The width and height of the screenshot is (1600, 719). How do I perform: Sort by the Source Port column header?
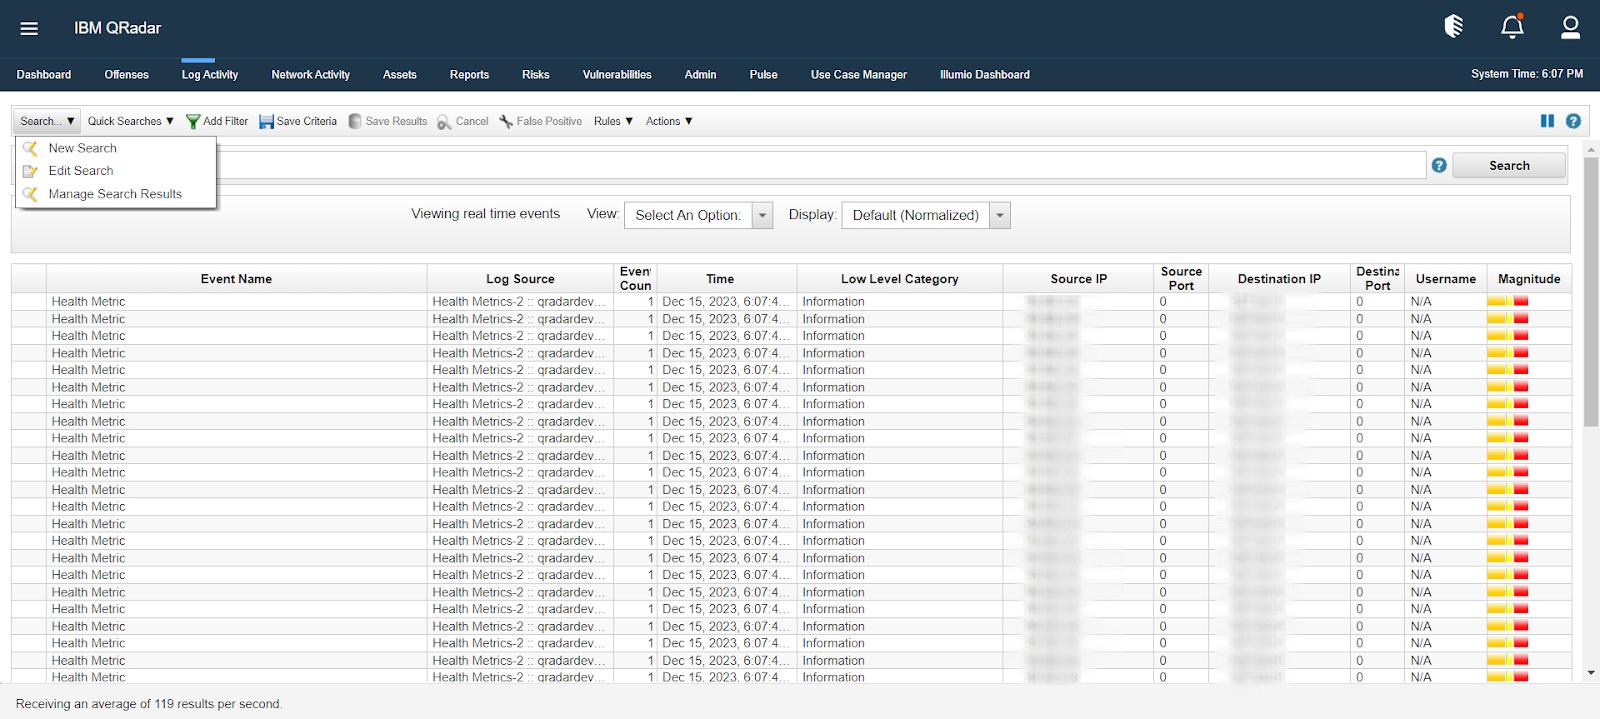tap(1181, 279)
